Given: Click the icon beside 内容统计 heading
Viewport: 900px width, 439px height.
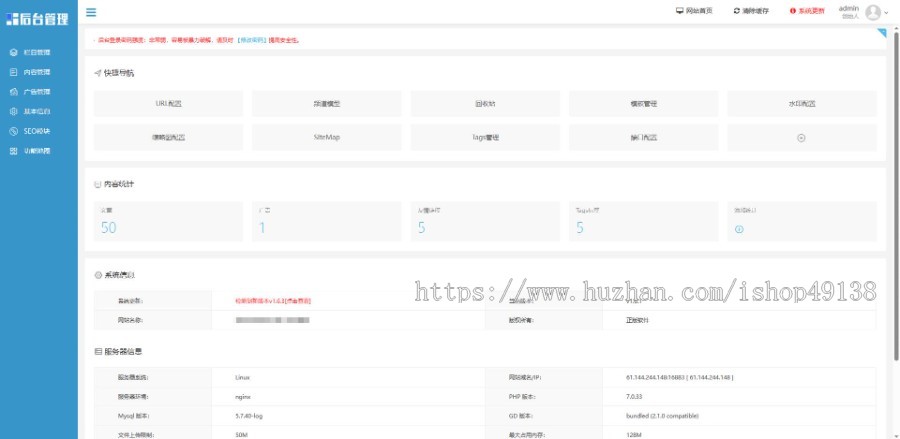Looking at the screenshot, I should 98,184.
